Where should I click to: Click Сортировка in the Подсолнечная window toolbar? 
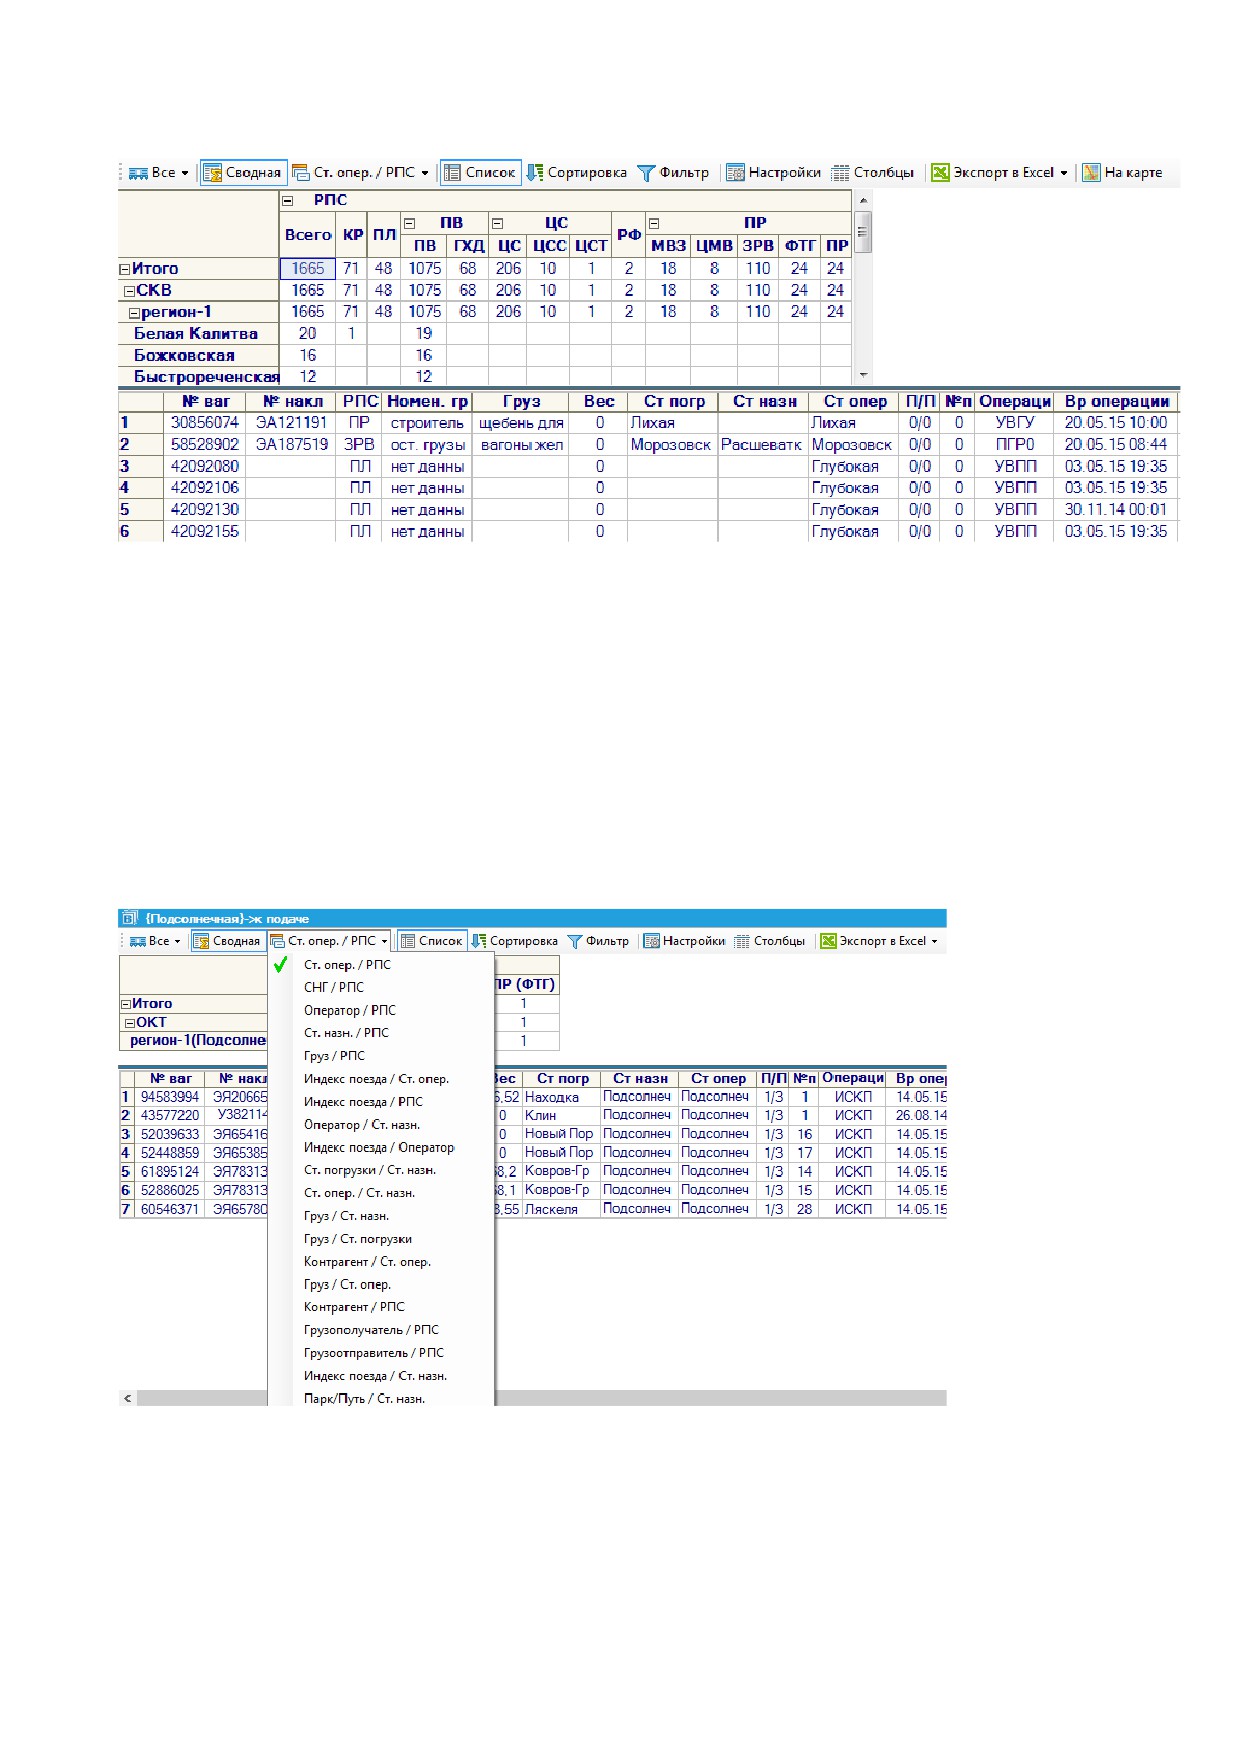coord(515,941)
